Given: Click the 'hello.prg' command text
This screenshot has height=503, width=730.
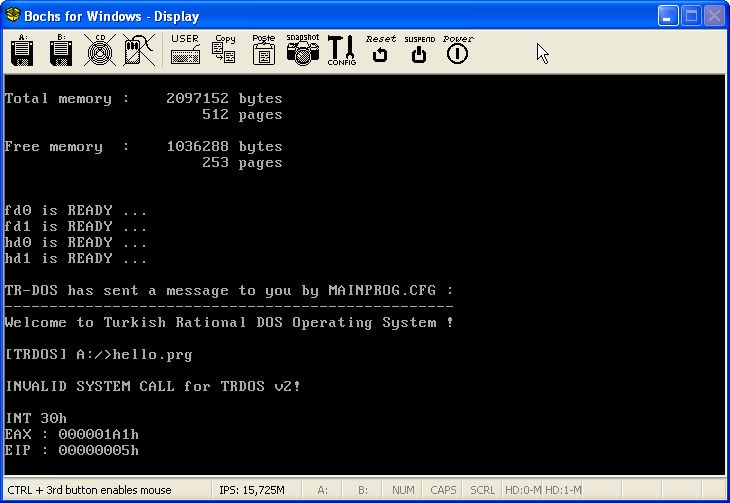Looking at the screenshot, I should (152, 355).
